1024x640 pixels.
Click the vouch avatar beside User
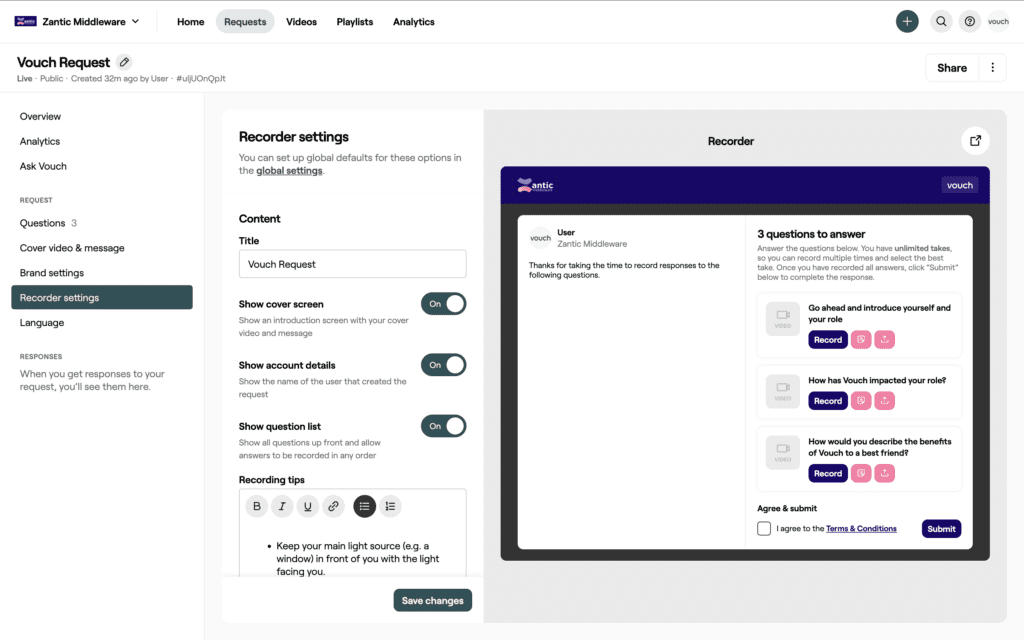point(540,238)
